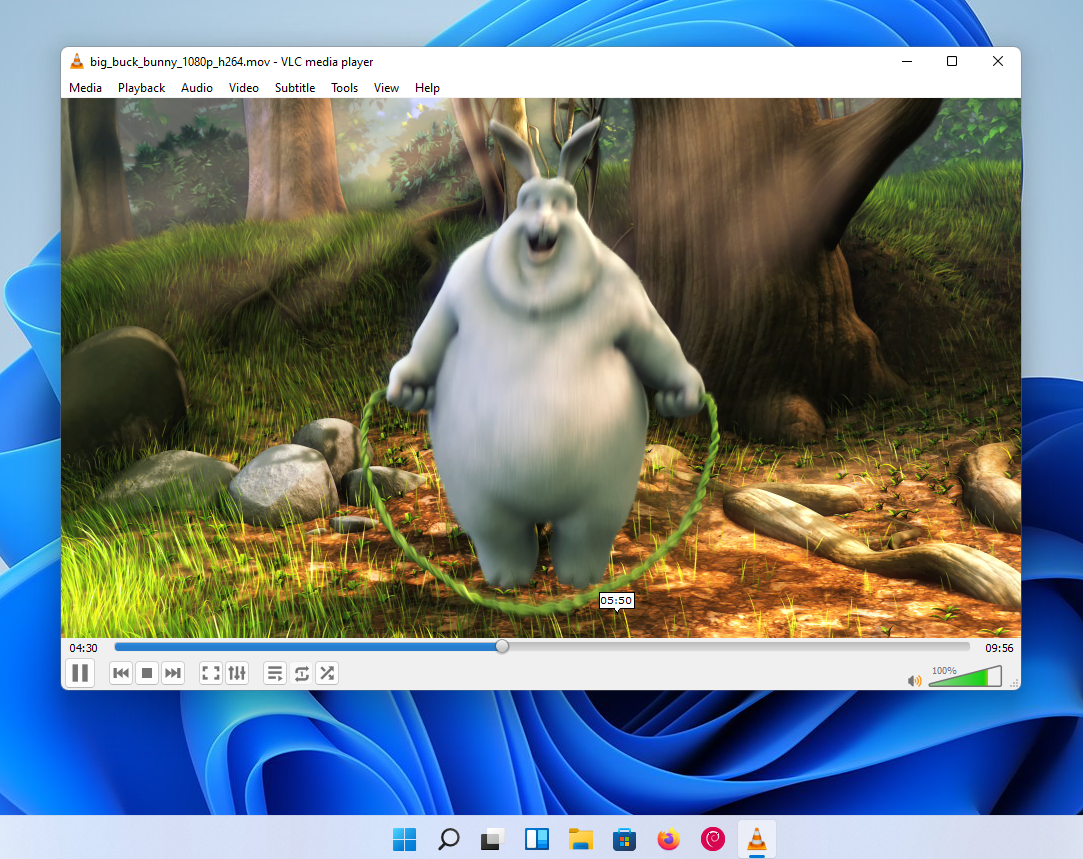Expand the View menu
This screenshot has height=859, width=1083.
(x=386, y=88)
